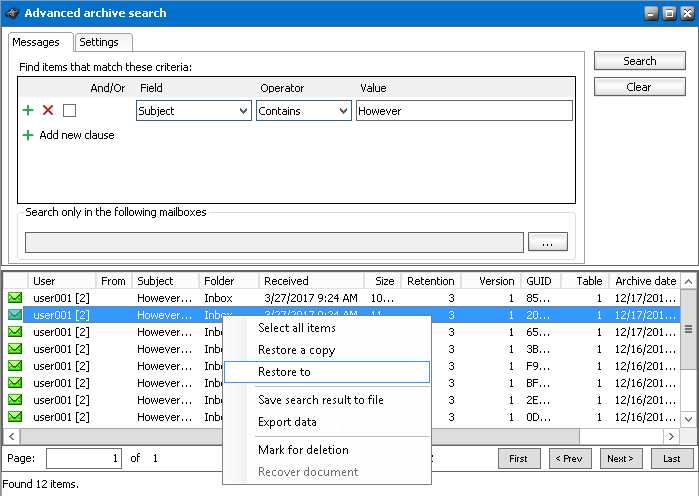Click the envelope icon of the first result row

click(x=15, y=298)
